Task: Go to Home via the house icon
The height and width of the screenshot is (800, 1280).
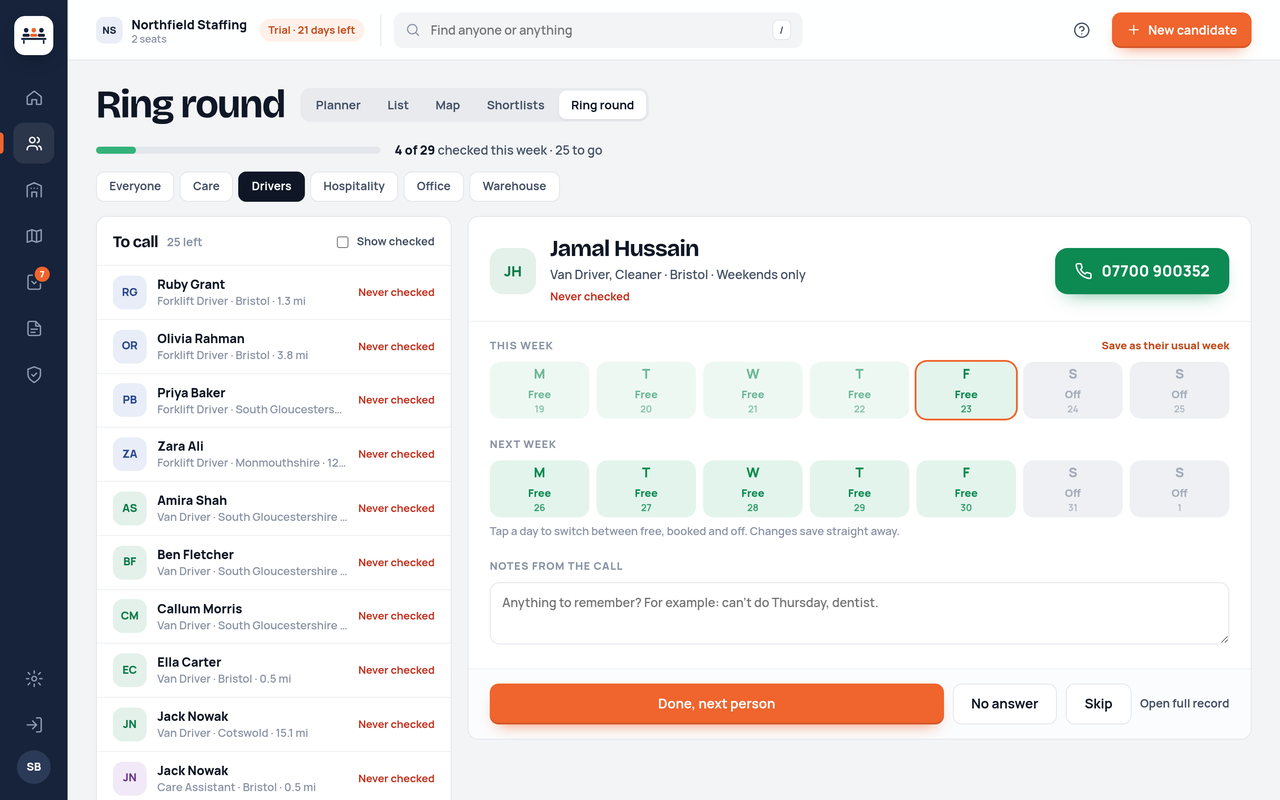Action: (34, 98)
